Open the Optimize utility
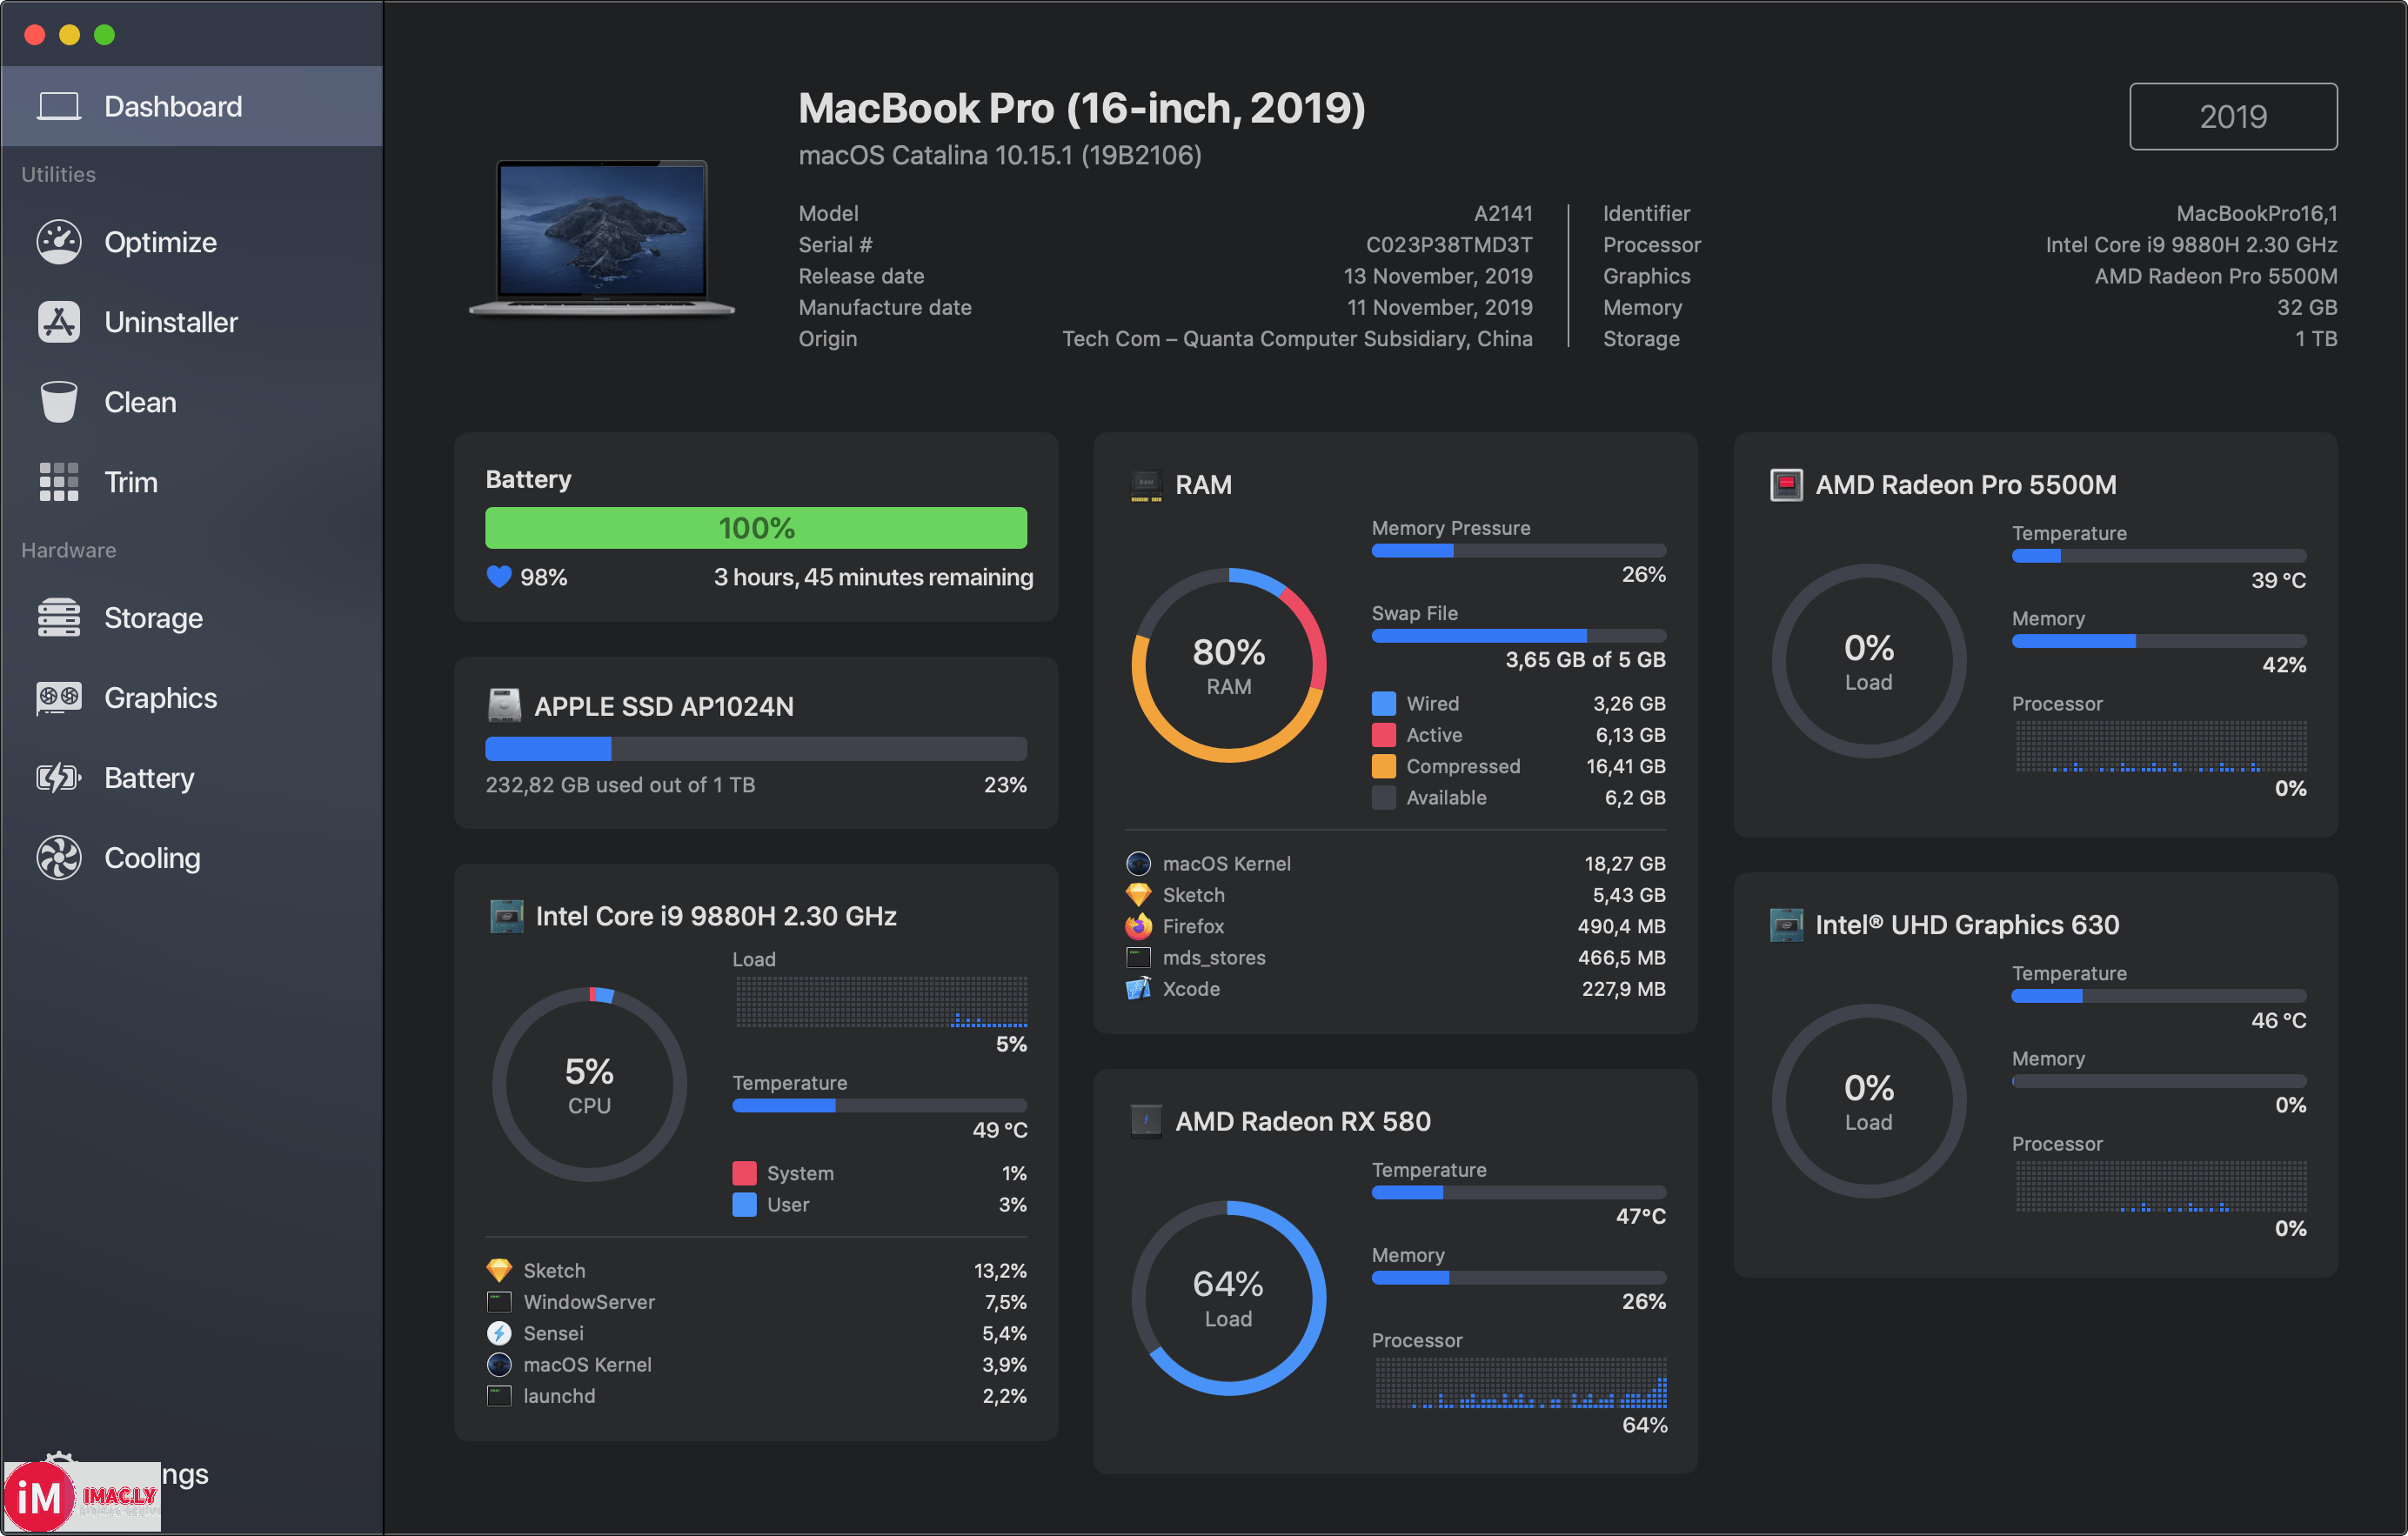2408x1536 pixels. [191, 242]
